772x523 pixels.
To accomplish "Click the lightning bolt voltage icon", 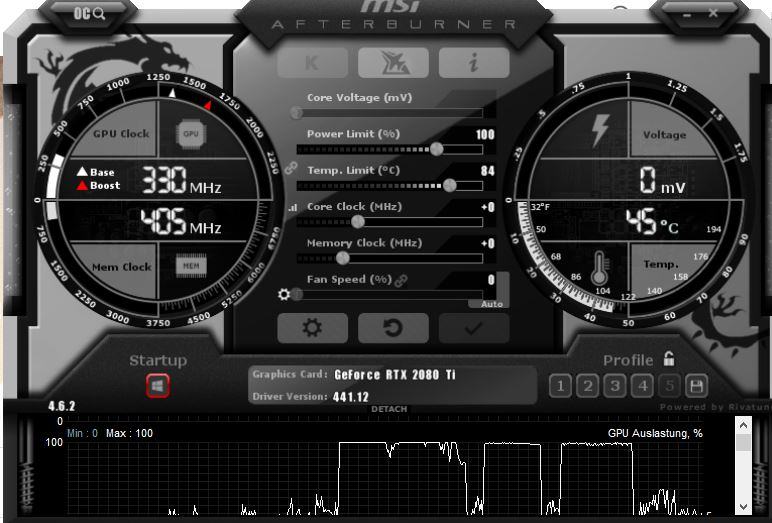I will pos(600,130).
